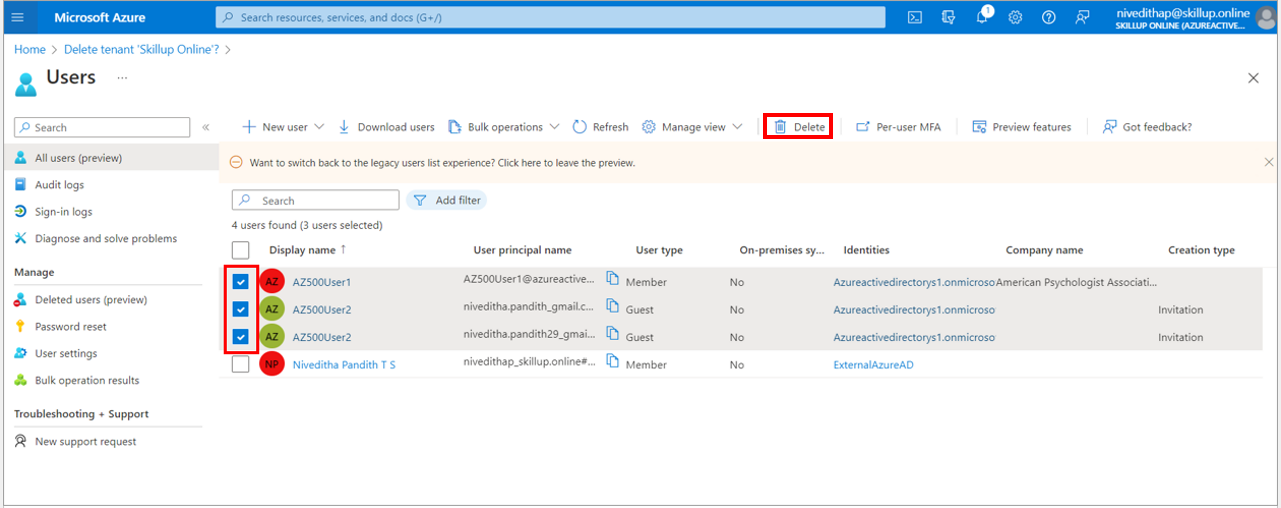Expand Manage view dropdown
This screenshot has height=508, width=1281.
point(692,127)
